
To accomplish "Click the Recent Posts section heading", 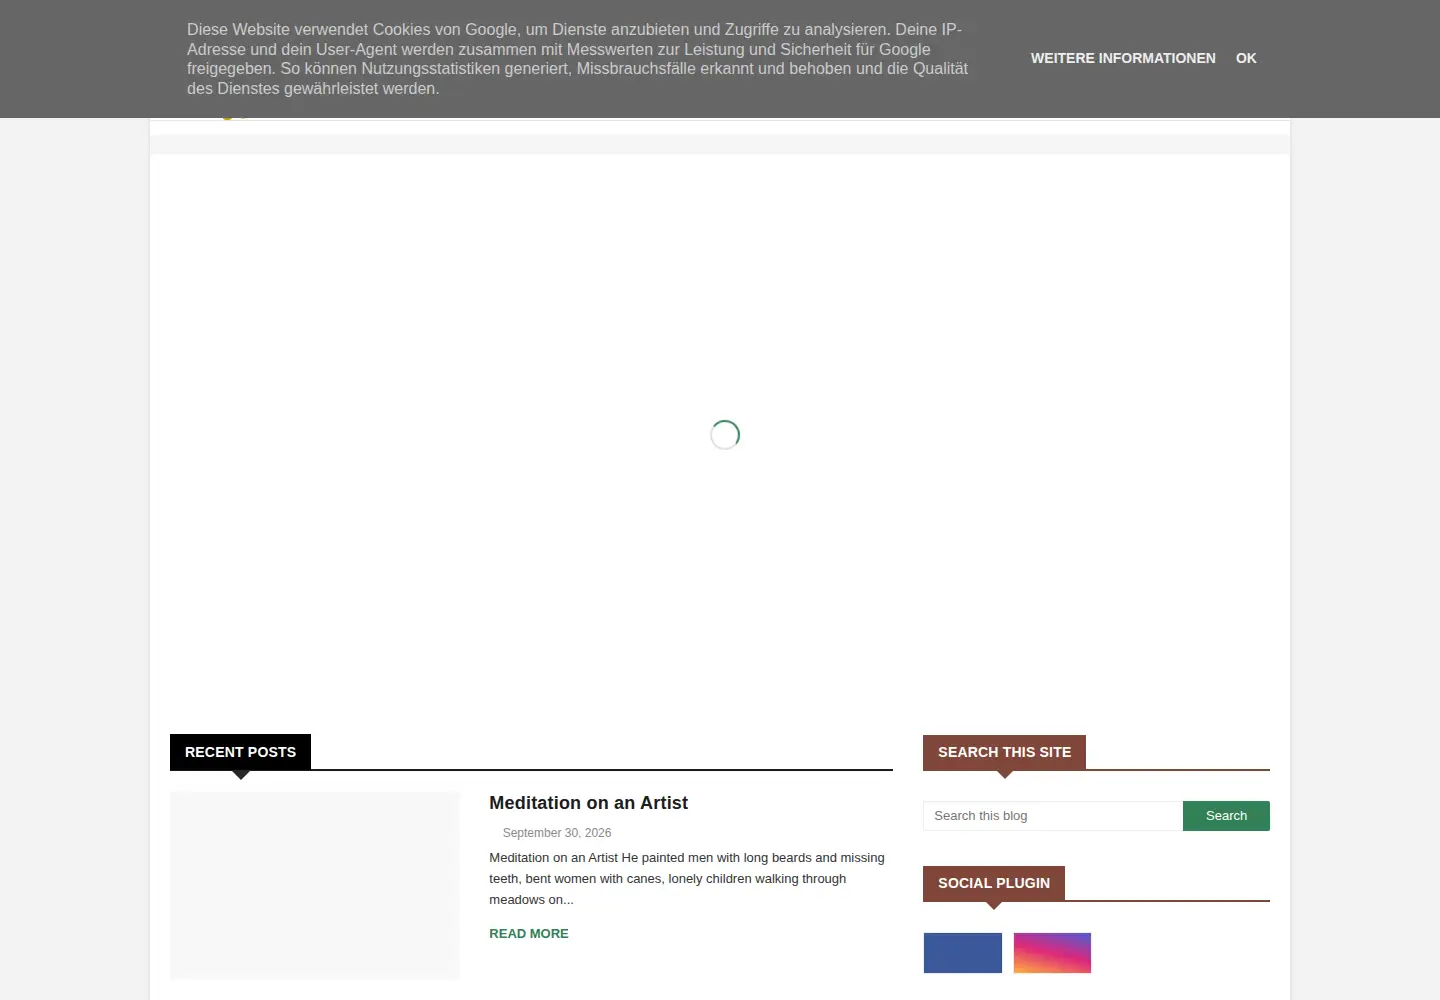I will [x=240, y=752].
